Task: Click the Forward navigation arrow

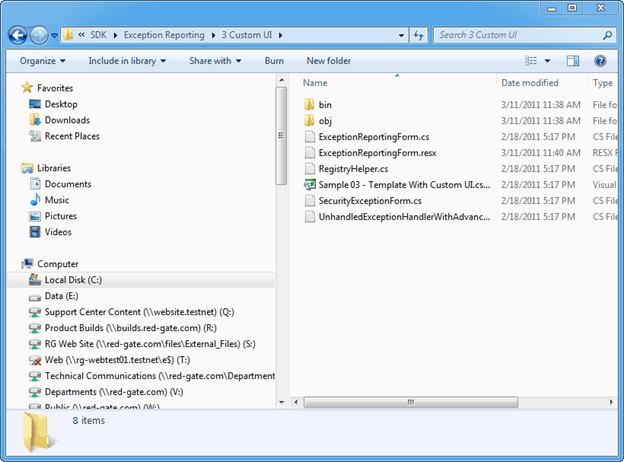Action: pyautogui.click(x=39, y=35)
